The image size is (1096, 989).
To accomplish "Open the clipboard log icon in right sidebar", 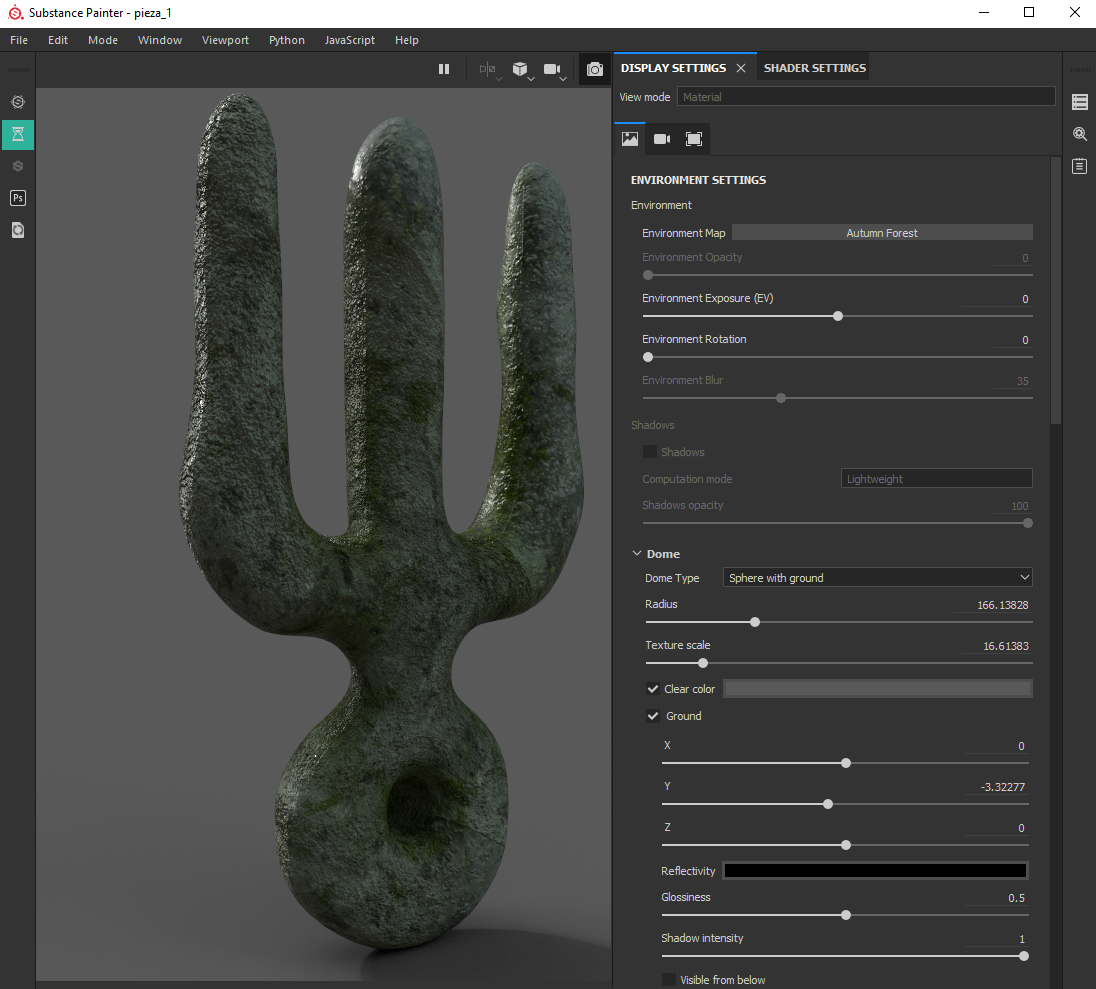I will [1080, 166].
